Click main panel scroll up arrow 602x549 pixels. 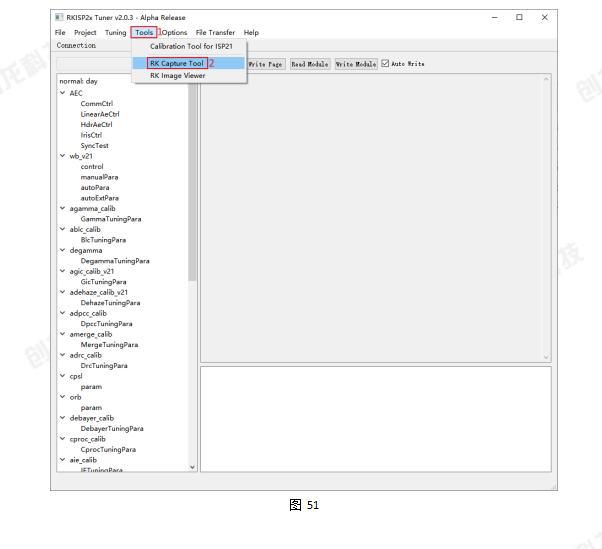[546, 79]
